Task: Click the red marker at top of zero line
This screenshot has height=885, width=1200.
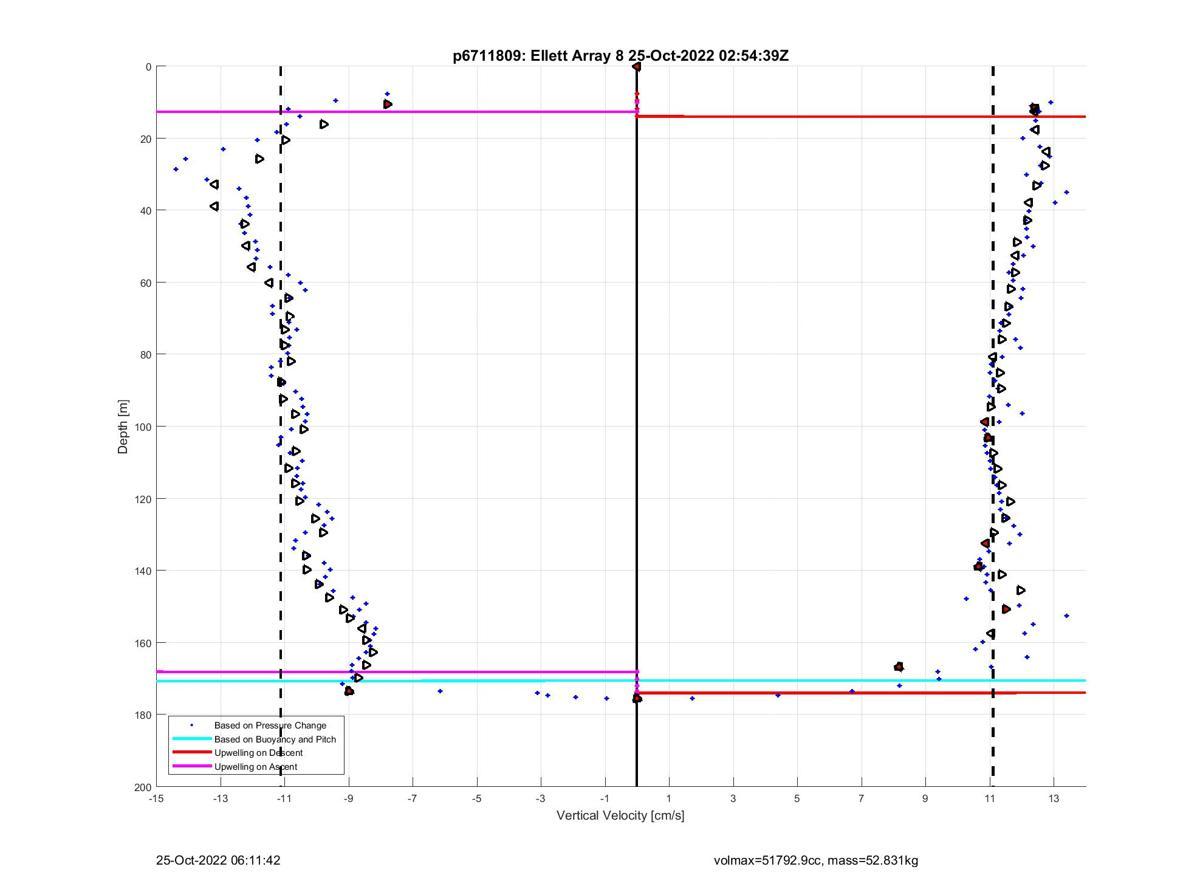Action: click(x=636, y=67)
